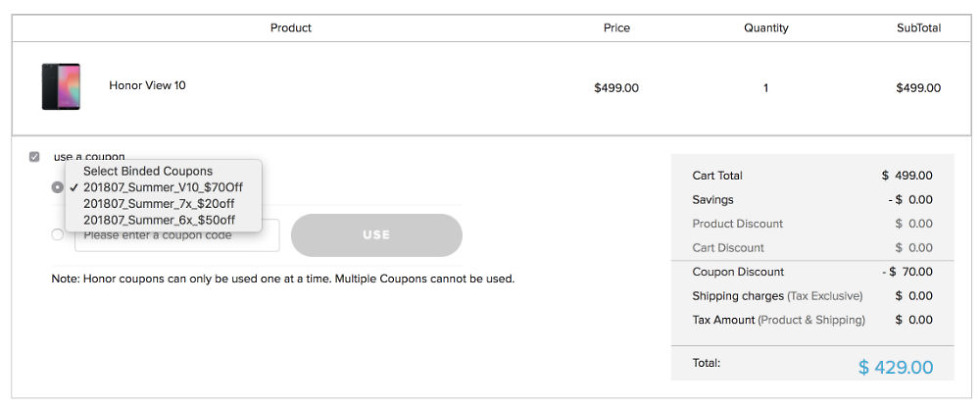Viewport: 980px width, 408px height.
Task: Select the enter coupon code radio button
Action: pyautogui.click(x=57, y=235)
